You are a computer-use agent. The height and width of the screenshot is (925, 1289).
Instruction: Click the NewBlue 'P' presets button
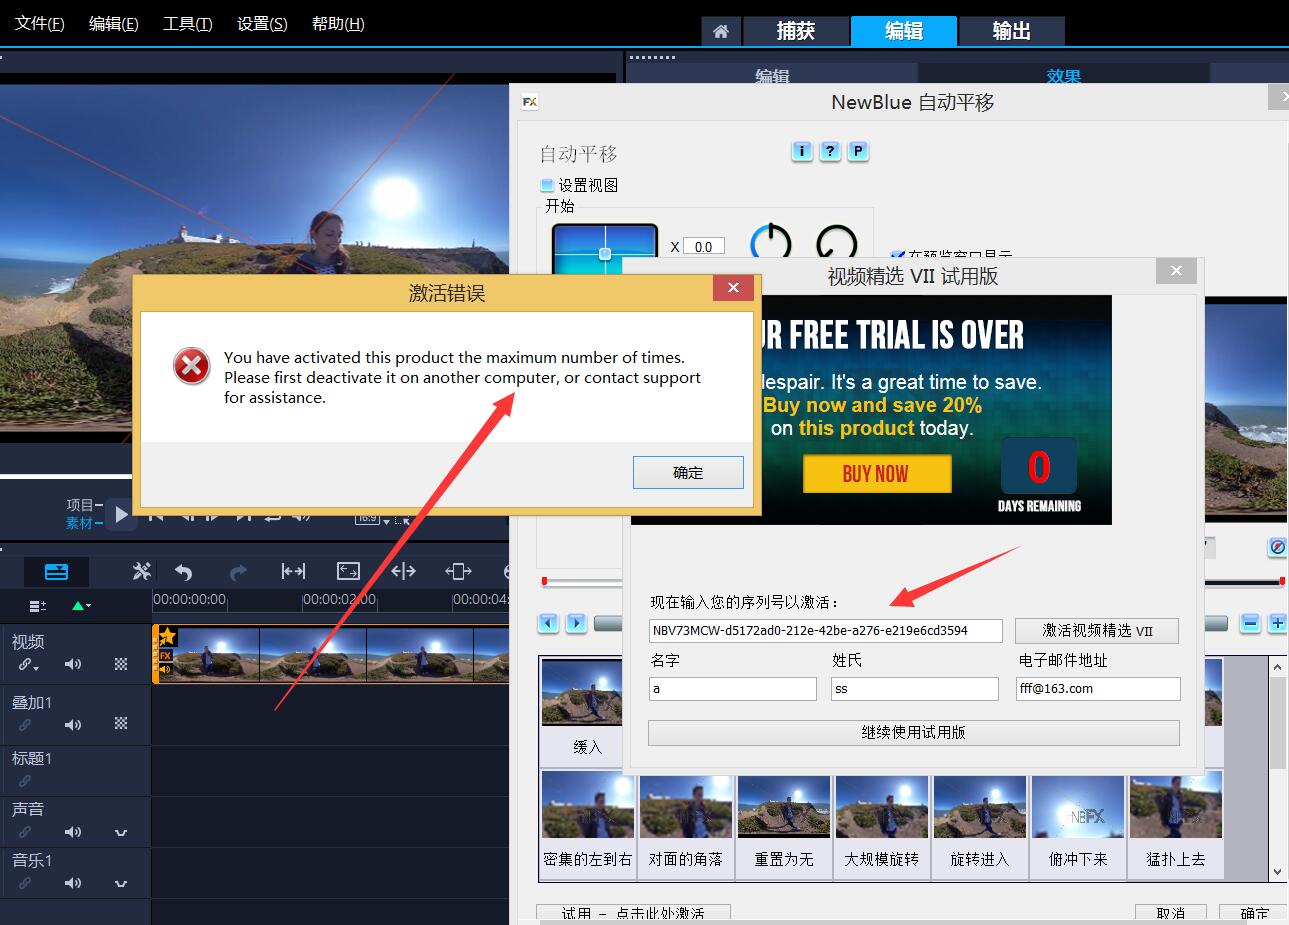[x=858, y=151]
